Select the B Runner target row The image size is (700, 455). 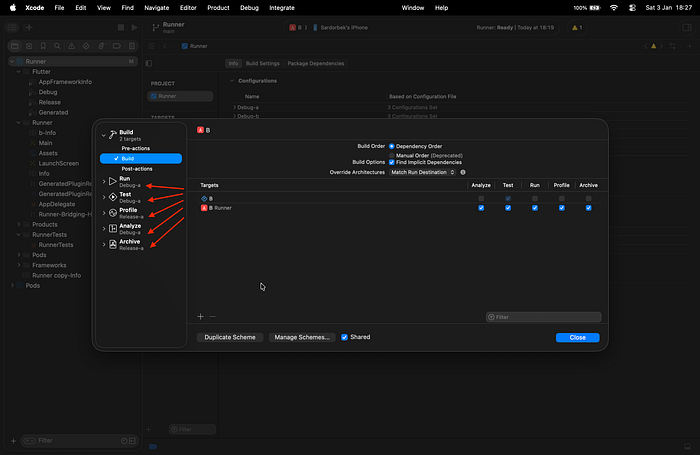click(x=400, y=208)
